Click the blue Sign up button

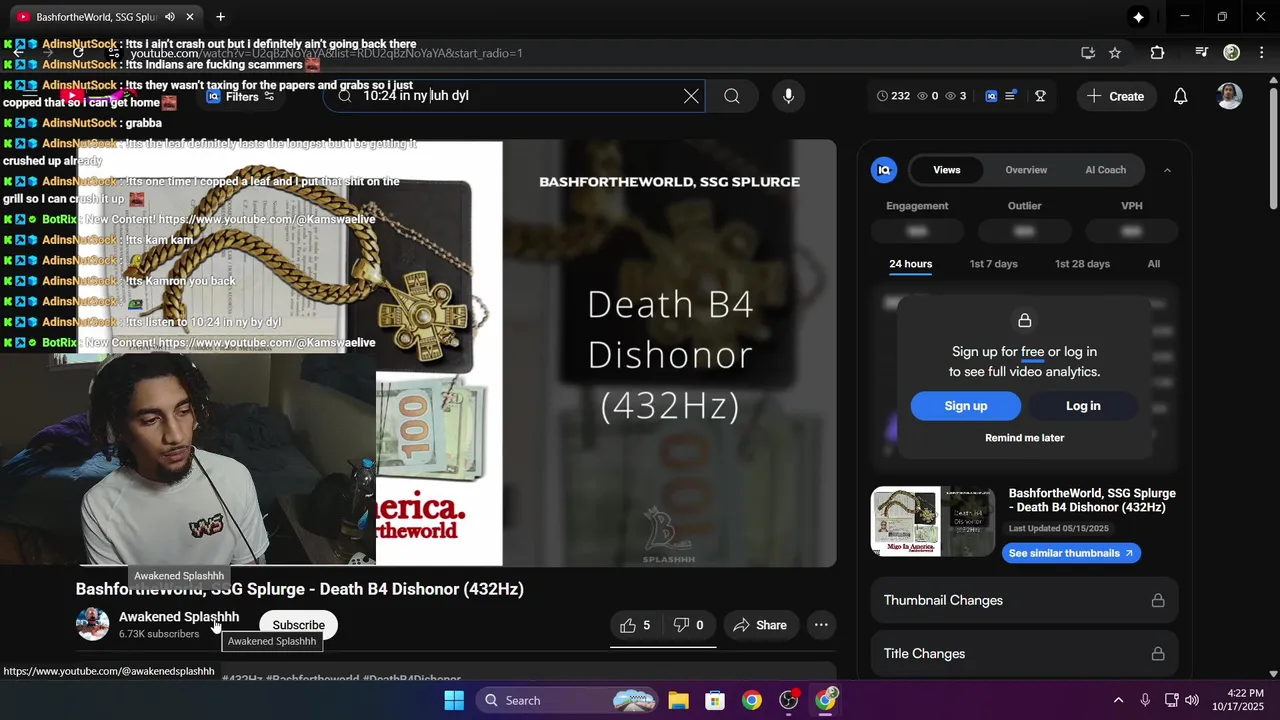coord(966,406)
